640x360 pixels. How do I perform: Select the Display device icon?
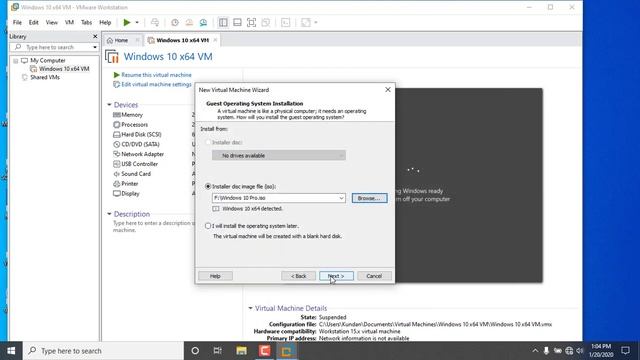[117, 193]
